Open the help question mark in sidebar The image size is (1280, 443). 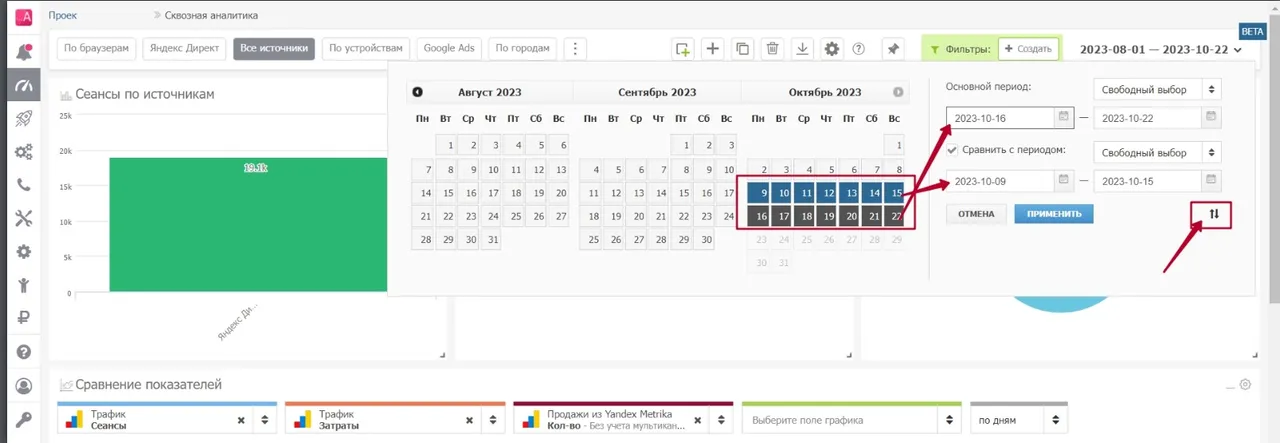tap(23, 352)
